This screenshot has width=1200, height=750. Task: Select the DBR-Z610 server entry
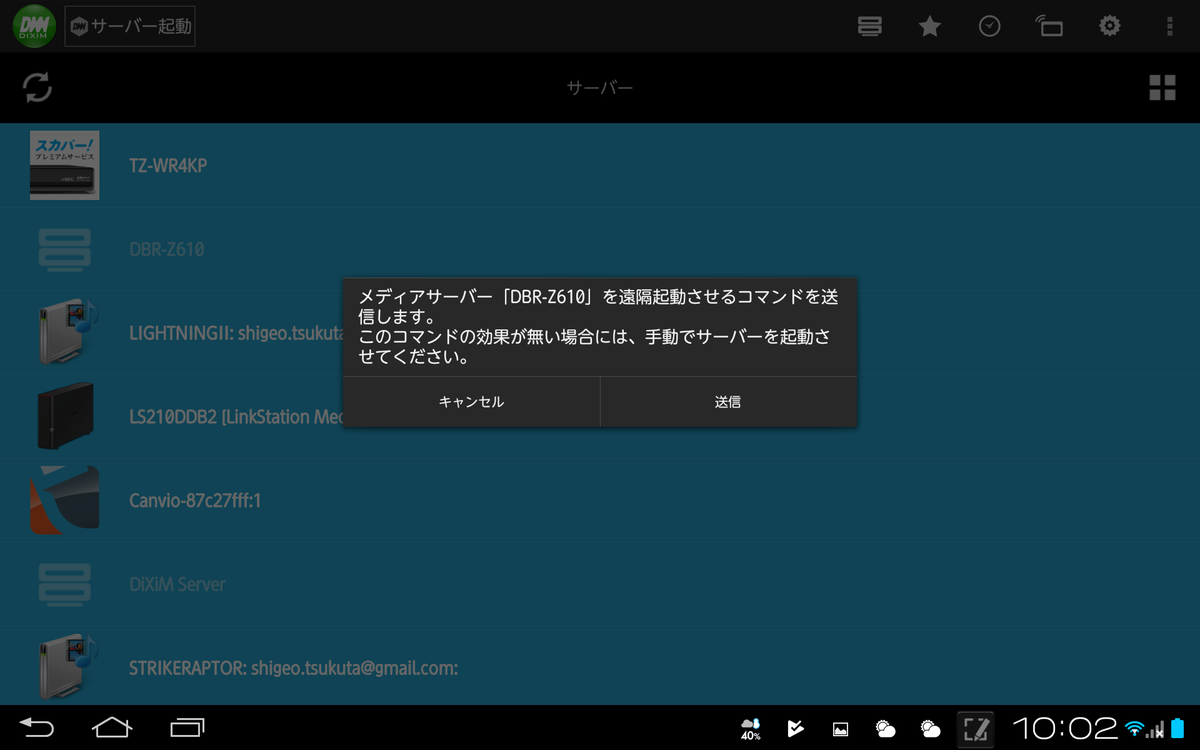coord(600,249)
